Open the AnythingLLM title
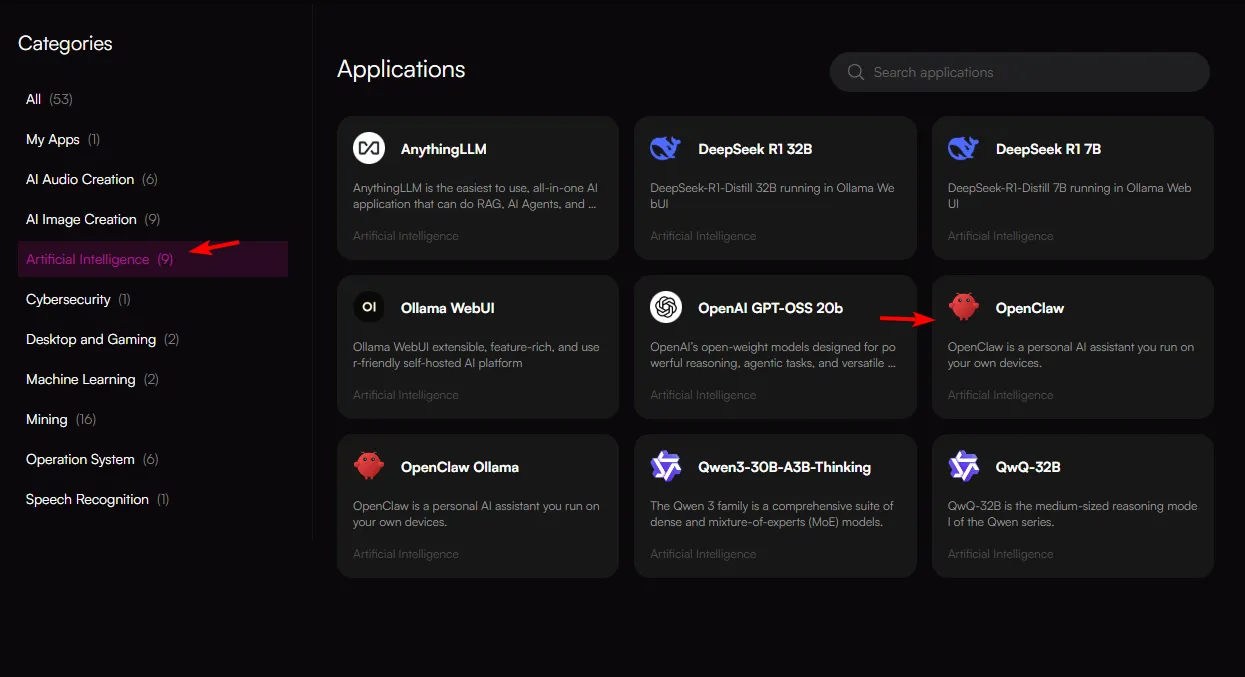1245x677 pixels. pyautogui.click(x=444, y=149)
